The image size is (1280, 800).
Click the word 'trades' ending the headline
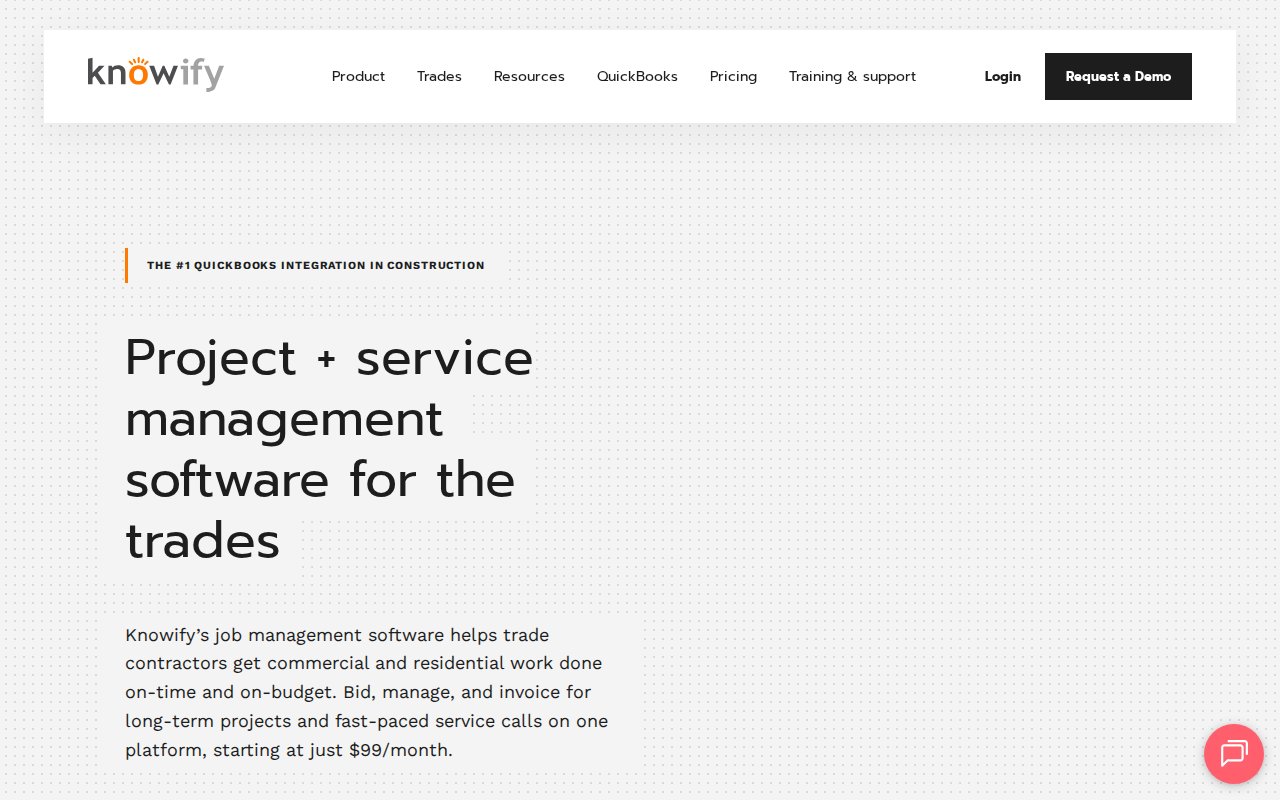coord(202,541)
